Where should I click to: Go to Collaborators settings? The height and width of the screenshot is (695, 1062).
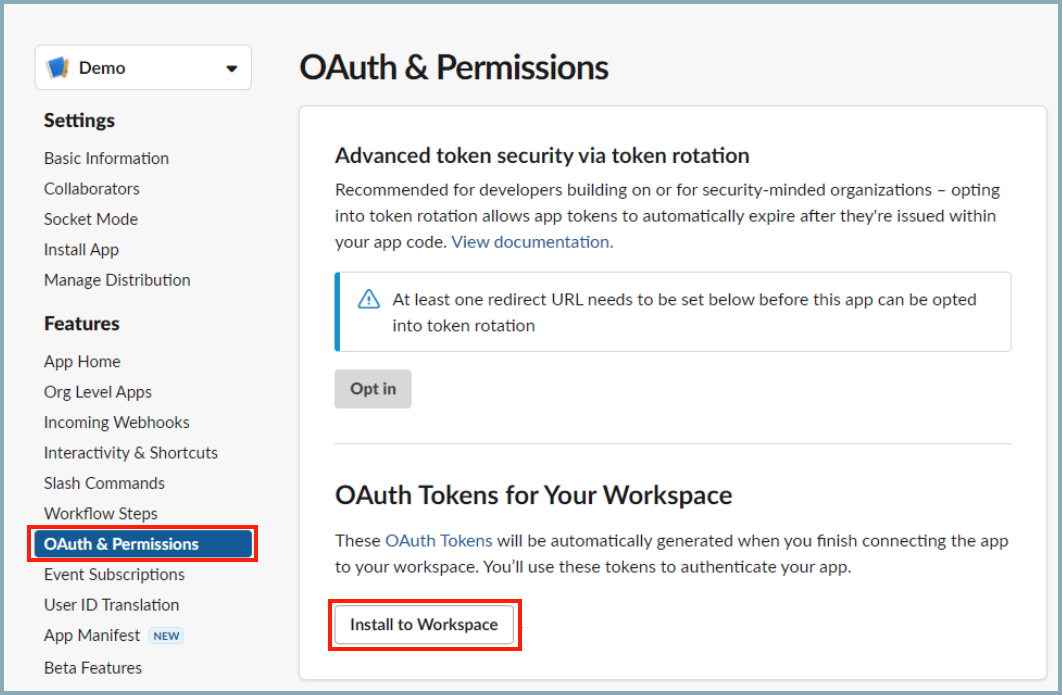point(92,188)
